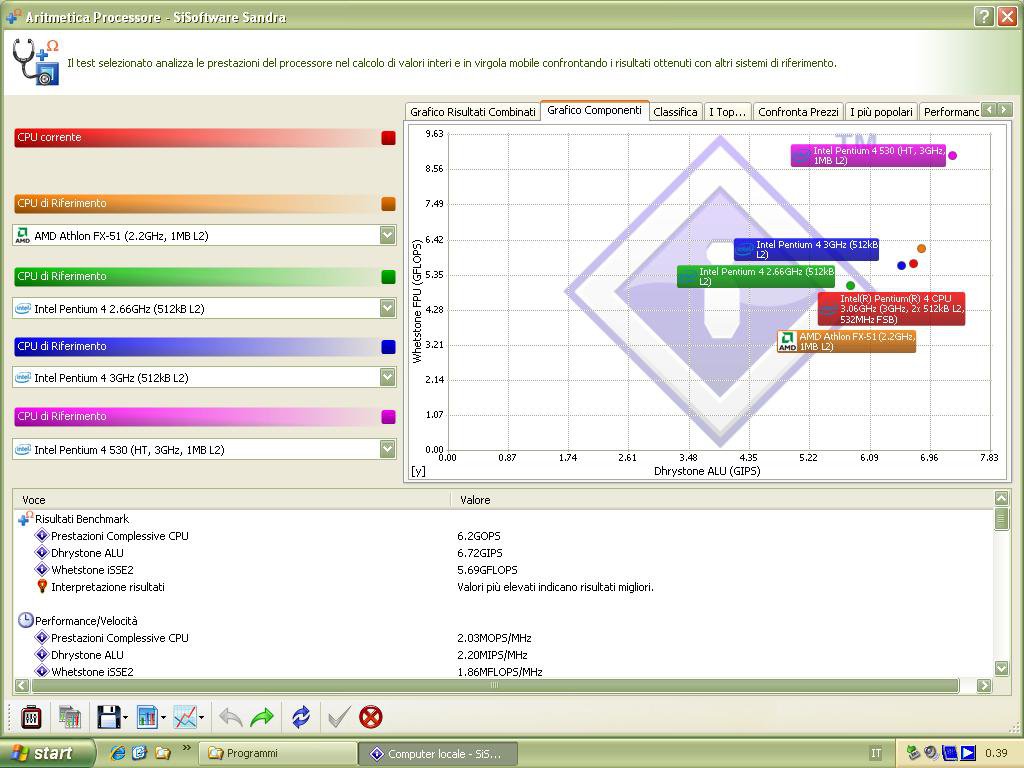Click the floppy disk save icon

click(x=108, y=717)
